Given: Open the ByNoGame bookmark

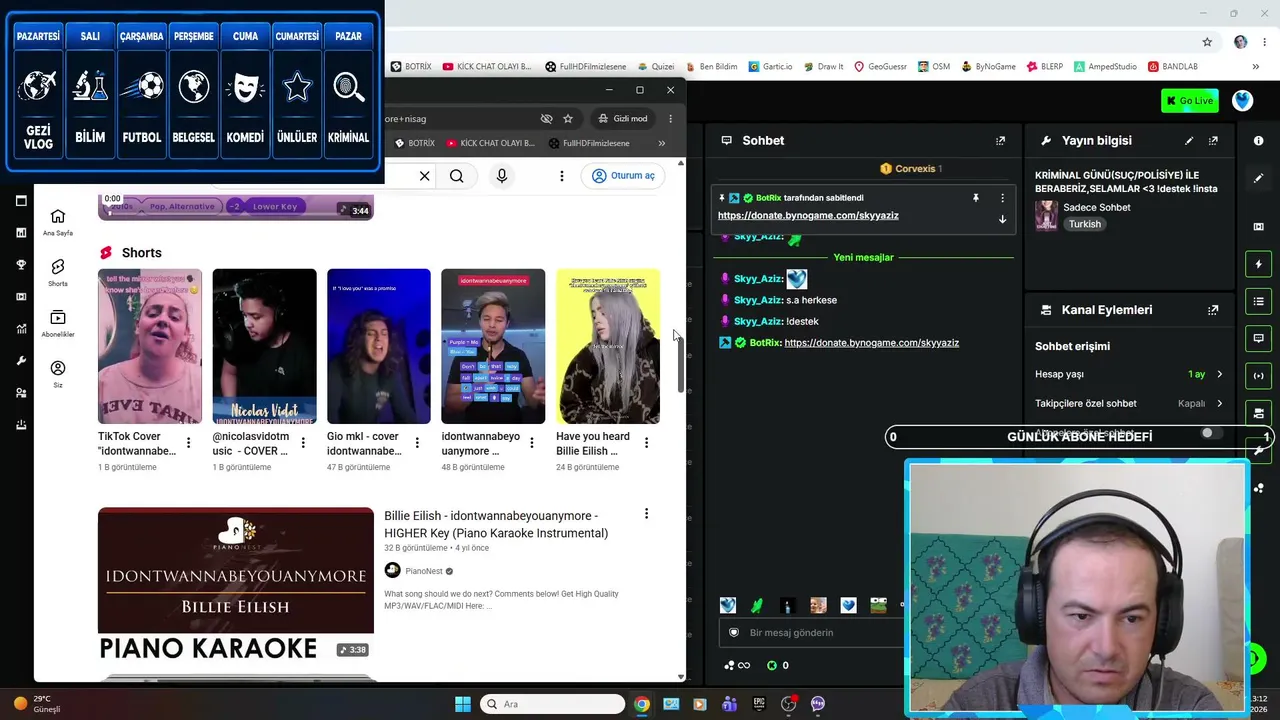Looking at the screenshot, I should [x=988, y=67].
